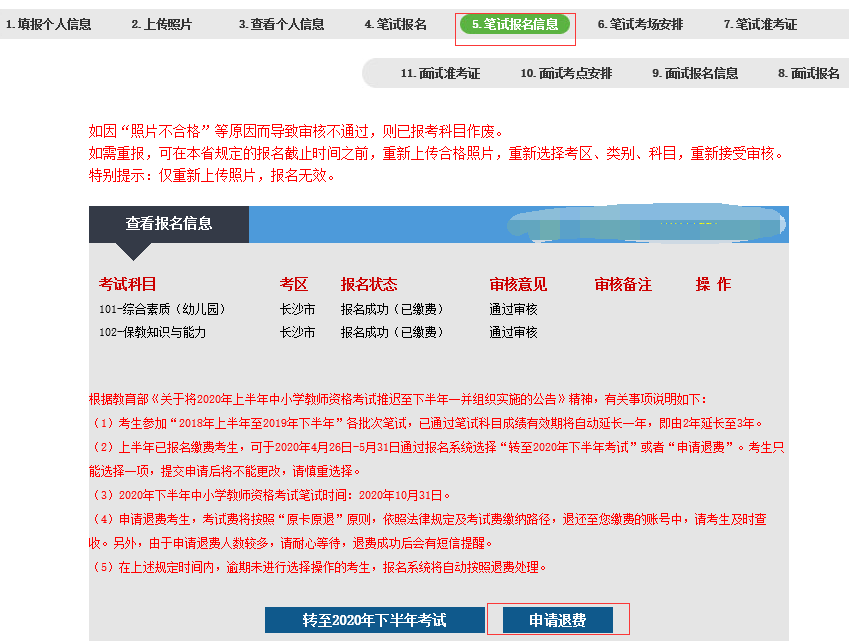
Task: Click the 考试科目 column header
Action: 127,284
